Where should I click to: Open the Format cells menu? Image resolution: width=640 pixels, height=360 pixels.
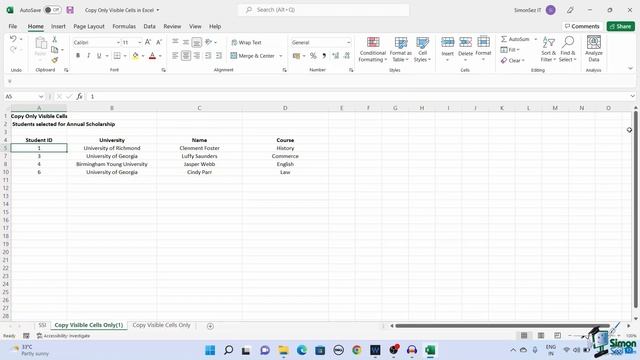[483, 49]
